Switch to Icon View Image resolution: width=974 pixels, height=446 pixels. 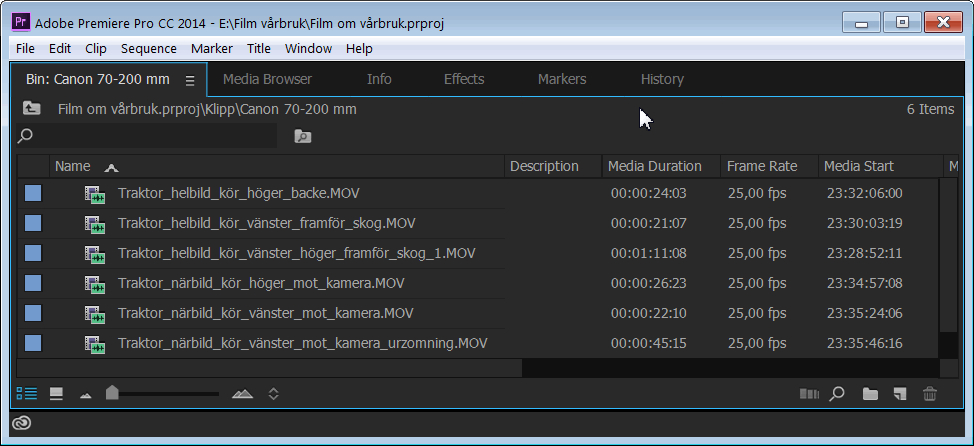[57, 394]
